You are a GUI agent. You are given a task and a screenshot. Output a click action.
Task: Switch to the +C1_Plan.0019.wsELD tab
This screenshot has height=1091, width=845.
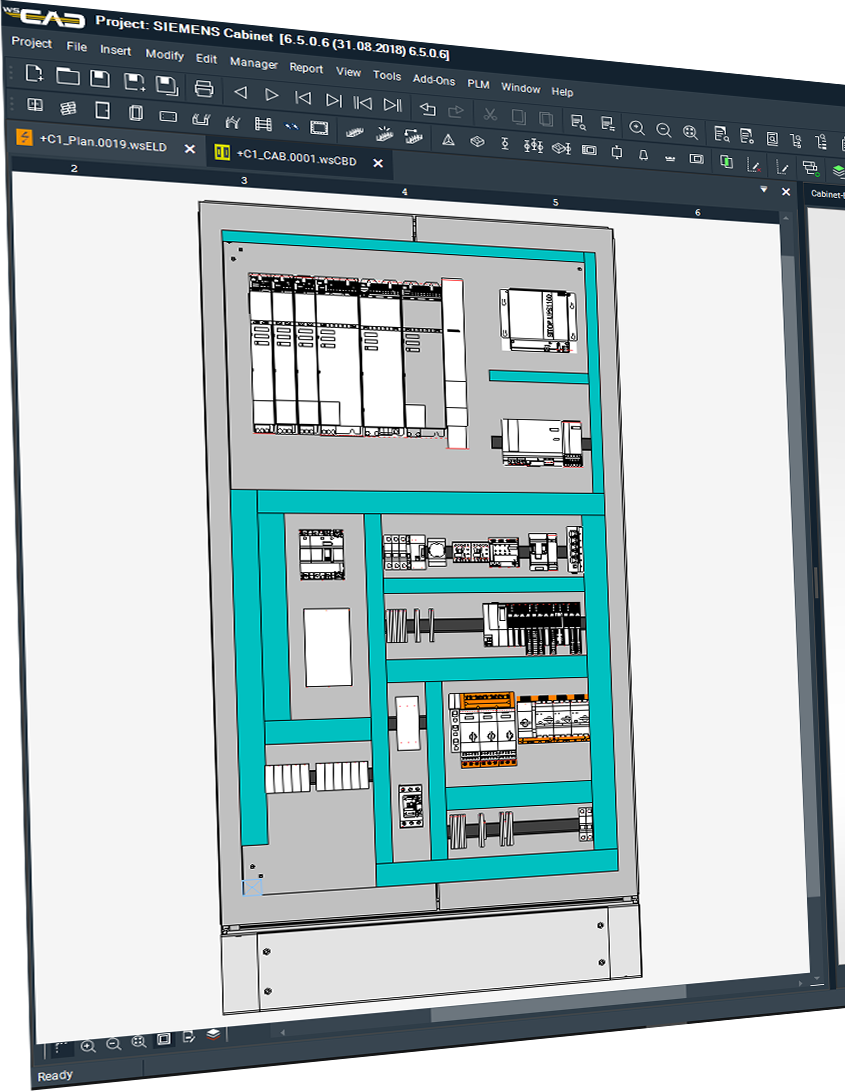(103, 143)
